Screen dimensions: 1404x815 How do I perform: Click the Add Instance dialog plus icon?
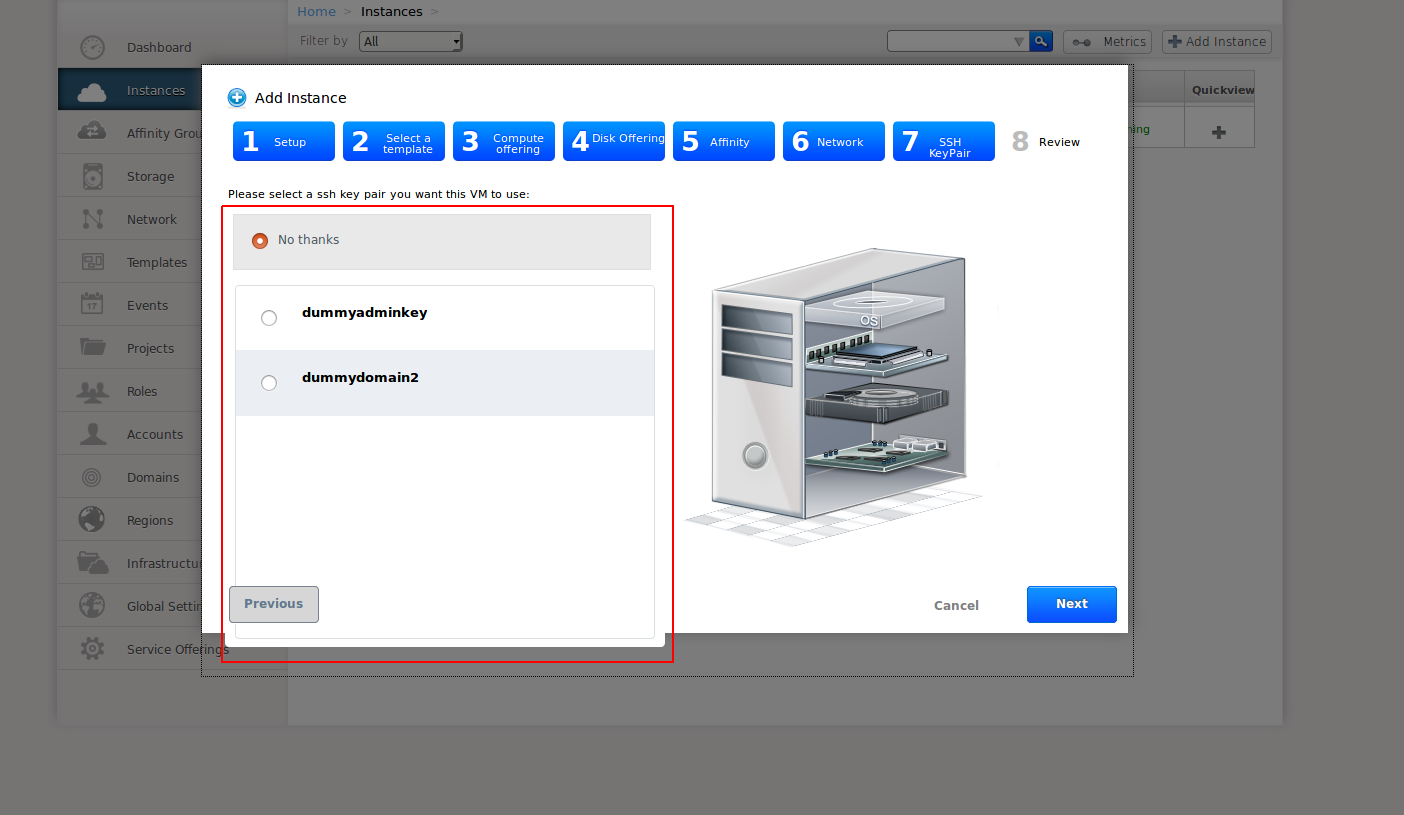pos(237,98)
